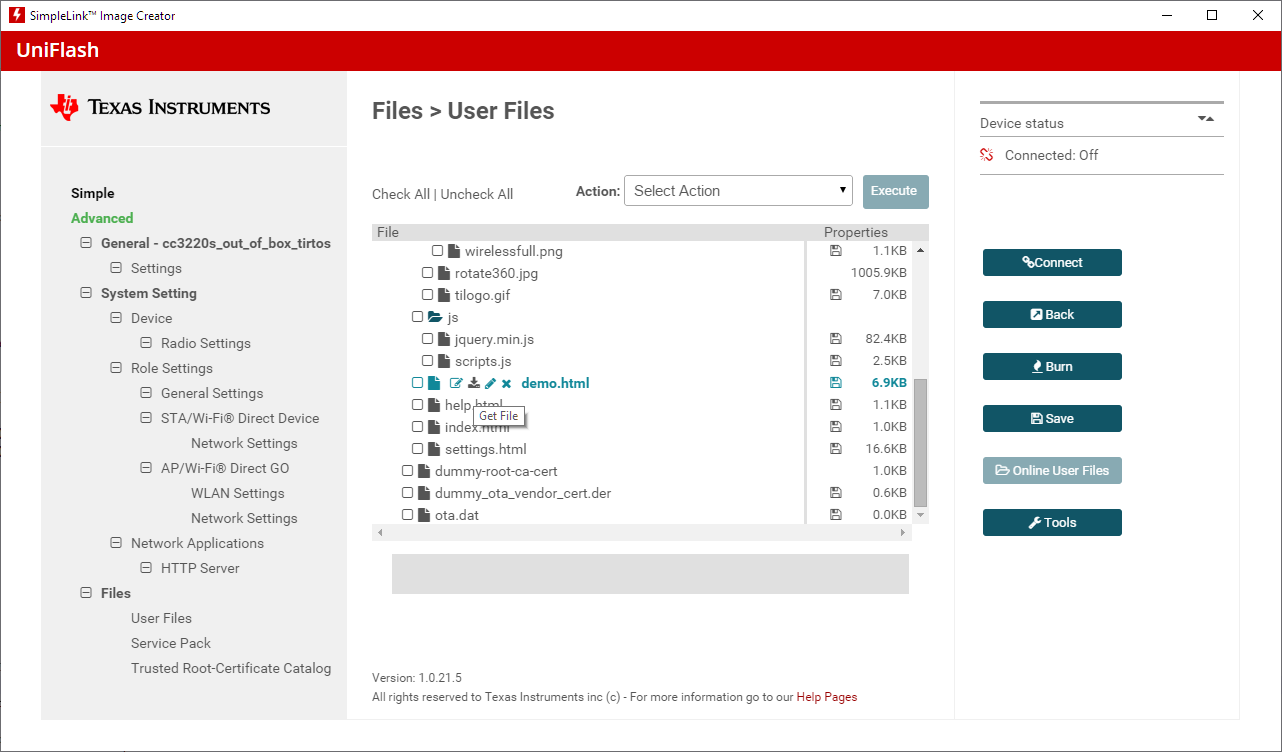Click the Back button
1282x752 pixels.
tap(1052, 314)
